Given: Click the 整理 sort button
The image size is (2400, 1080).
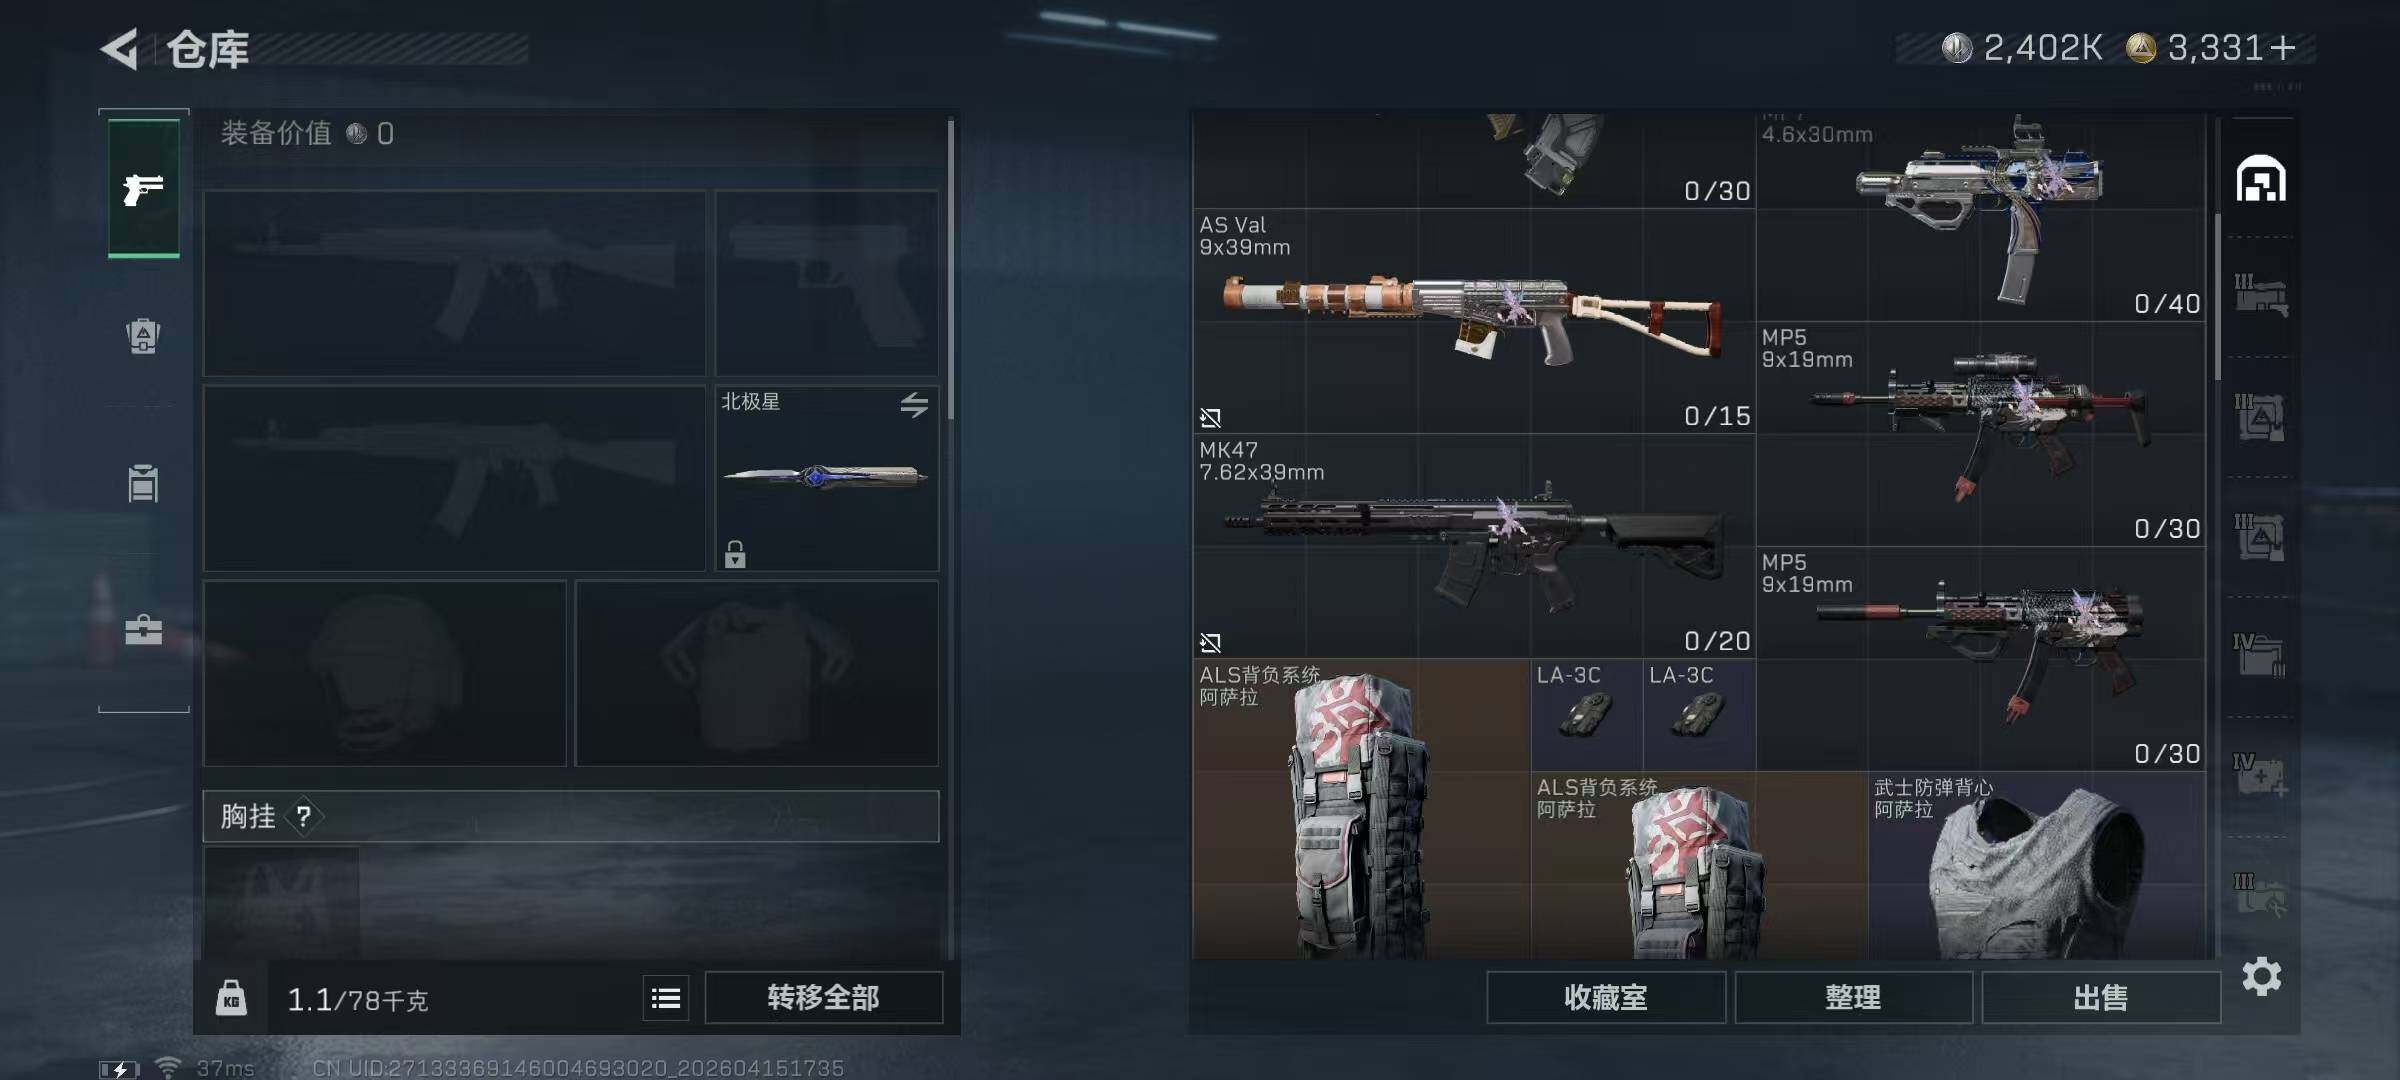Looking at the screenshot, I should click(1853, 997).
